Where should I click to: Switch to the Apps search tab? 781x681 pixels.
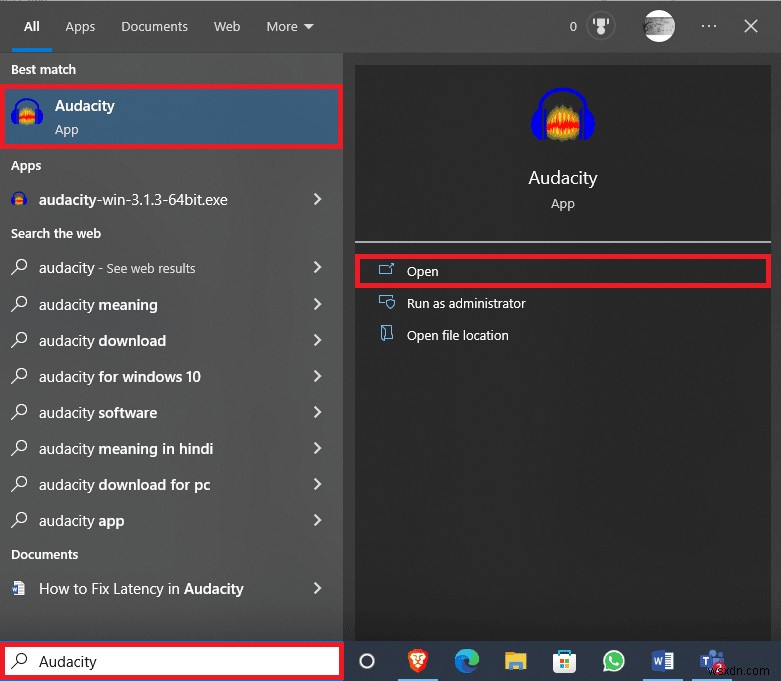pyautogui.click(x=80, y=26)
